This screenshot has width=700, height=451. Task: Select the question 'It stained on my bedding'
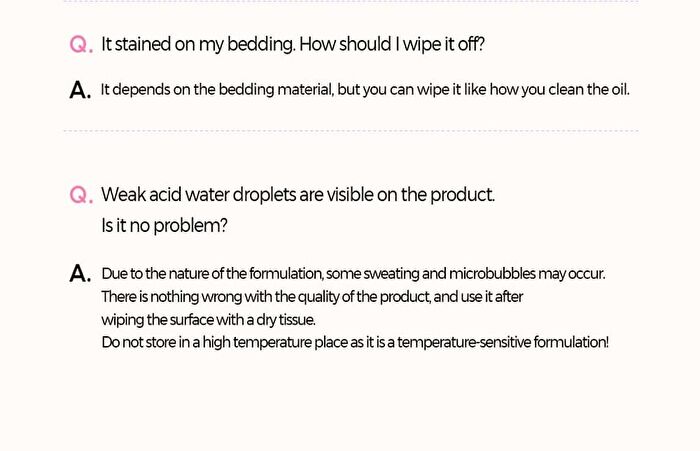(293, 45)
